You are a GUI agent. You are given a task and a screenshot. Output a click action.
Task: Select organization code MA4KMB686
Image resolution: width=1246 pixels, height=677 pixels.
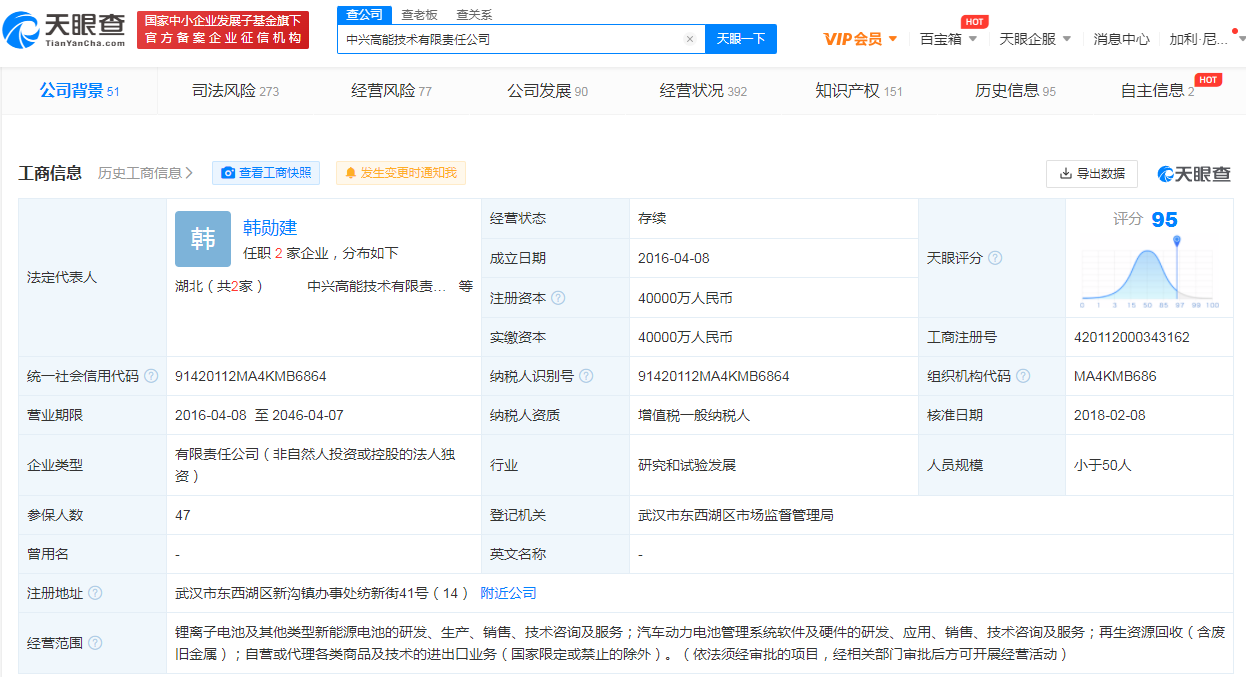click(1115, 377)
